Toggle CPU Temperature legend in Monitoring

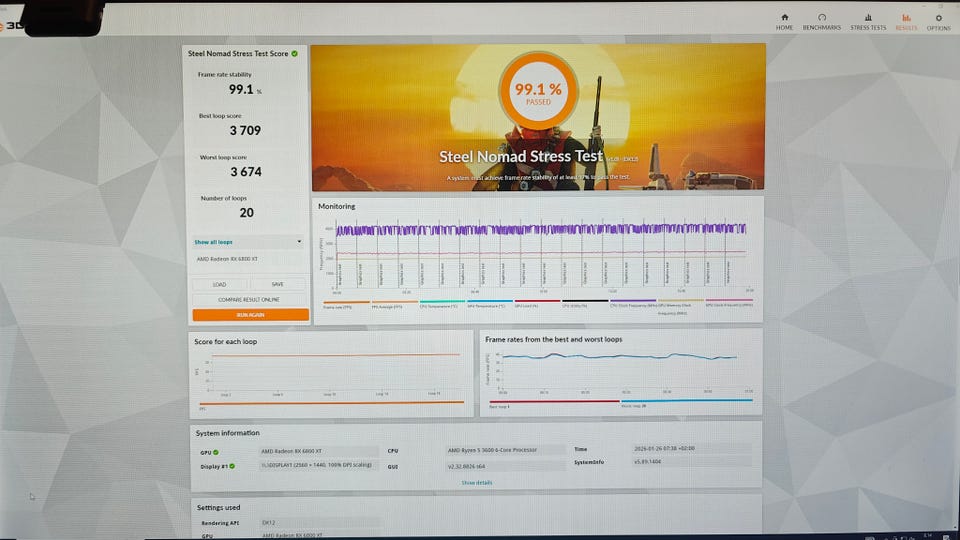[x=441, y=304]
